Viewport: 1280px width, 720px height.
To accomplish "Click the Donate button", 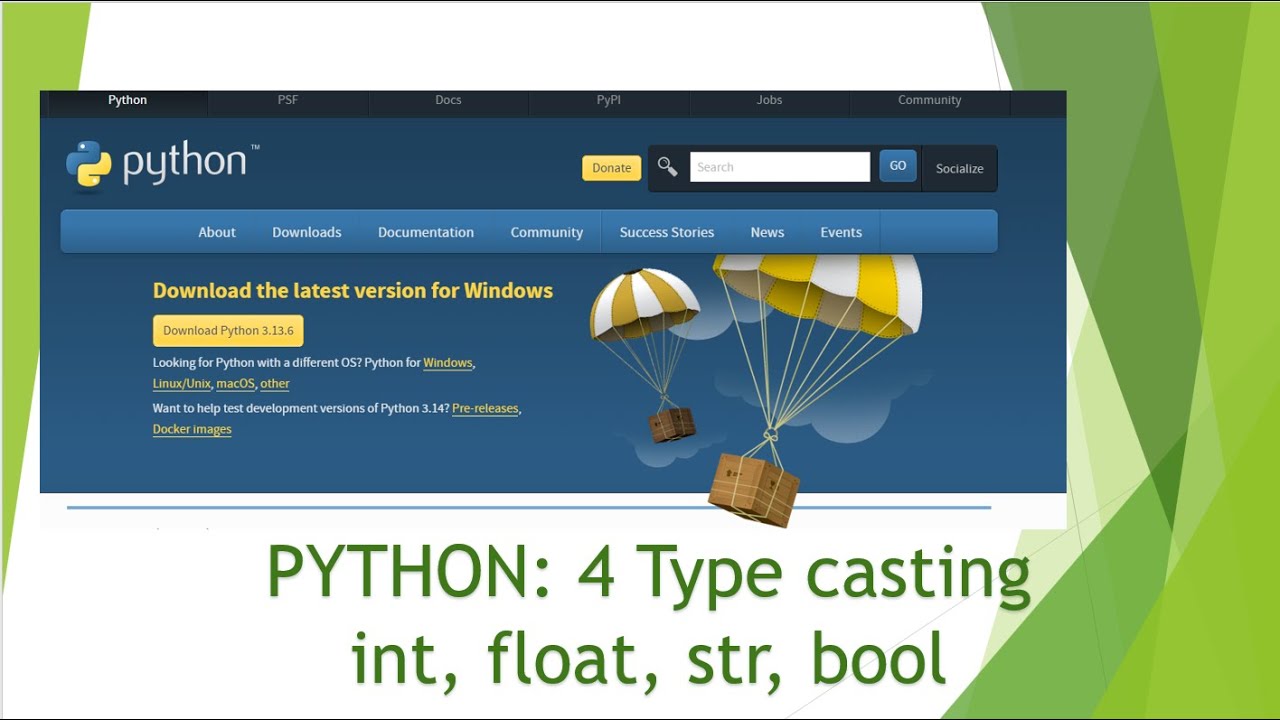I will point(612,168).
